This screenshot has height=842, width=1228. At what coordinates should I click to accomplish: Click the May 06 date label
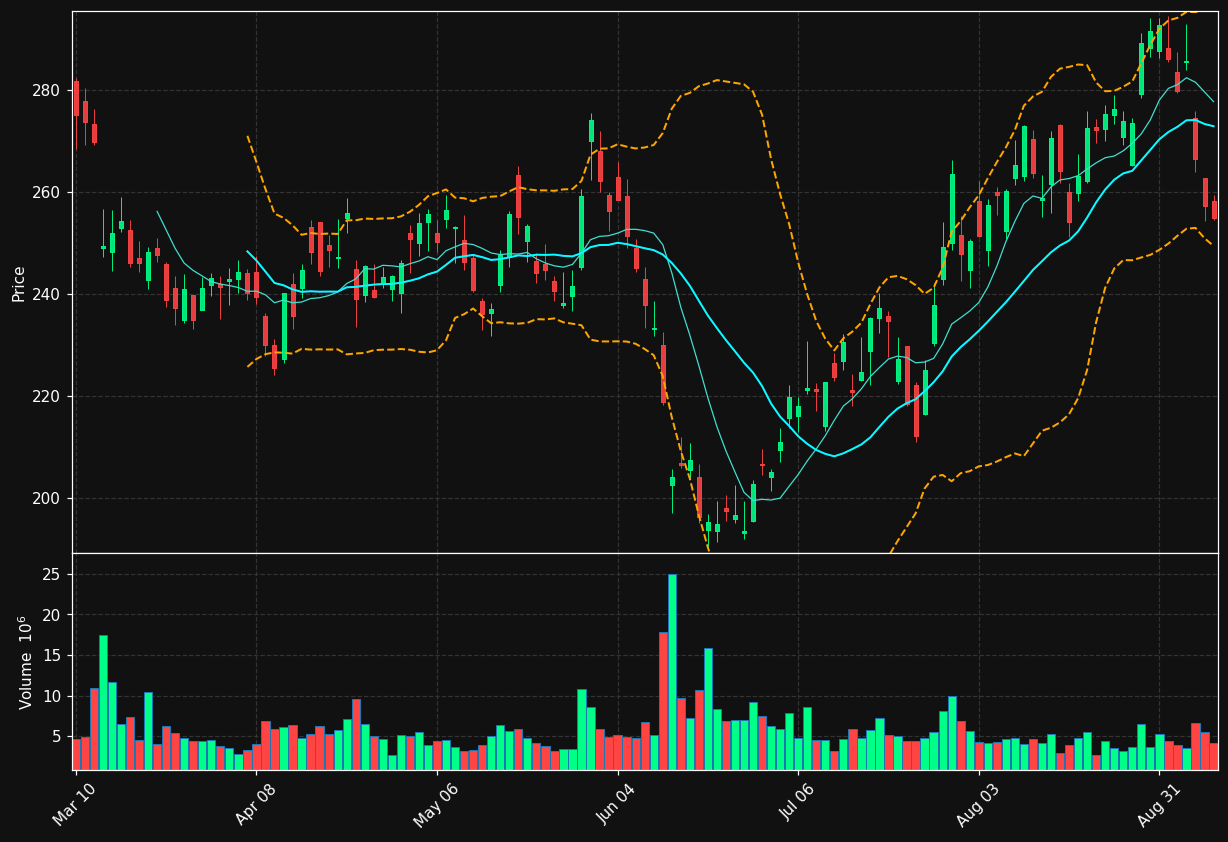click(435, 805)
